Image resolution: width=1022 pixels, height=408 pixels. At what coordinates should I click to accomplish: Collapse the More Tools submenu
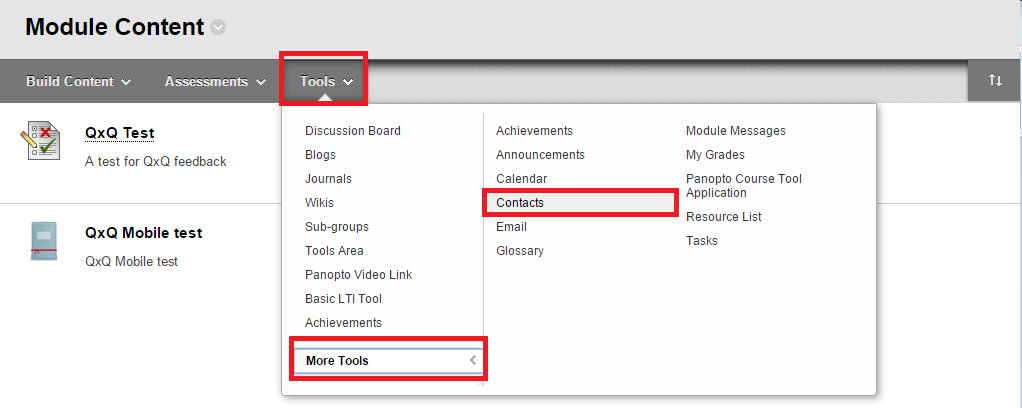pyautogui.click(x=388, y=360)
